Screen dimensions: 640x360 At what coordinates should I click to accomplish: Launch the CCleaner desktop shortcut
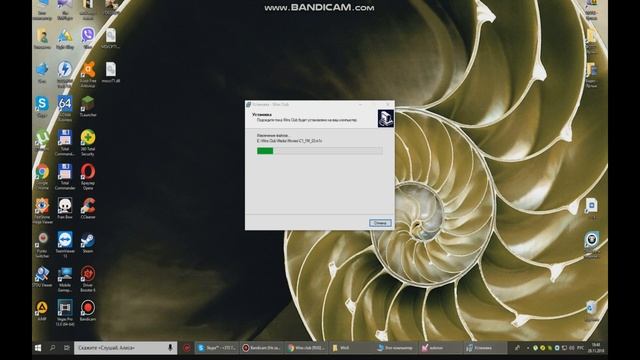tap(88, 209)
